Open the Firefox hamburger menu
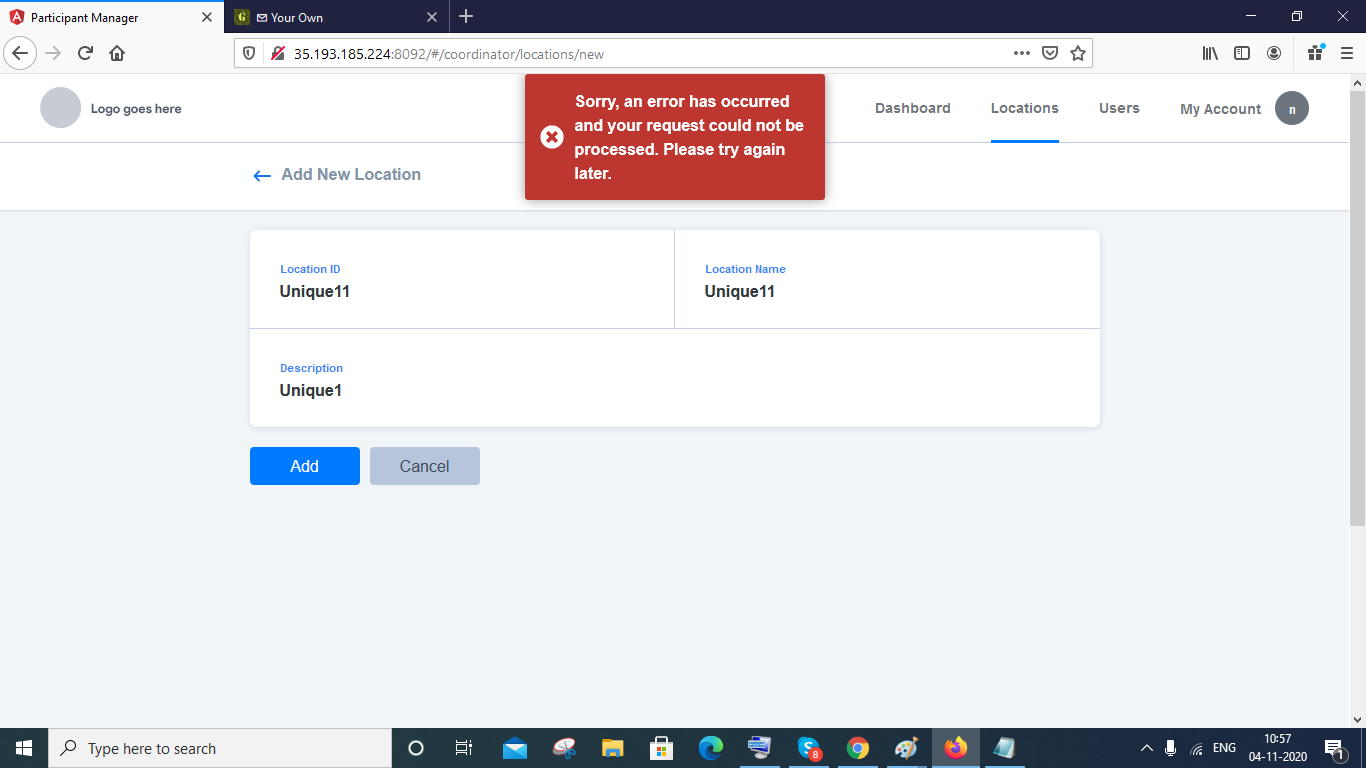1366x768 pixels. [1344, 53]
